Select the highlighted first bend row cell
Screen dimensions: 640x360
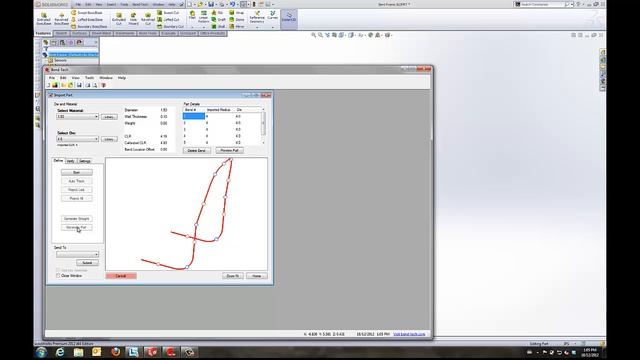tap(193, 116)
